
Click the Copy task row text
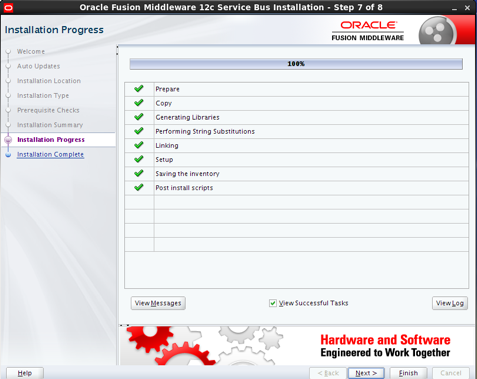[x=163, y=103]
